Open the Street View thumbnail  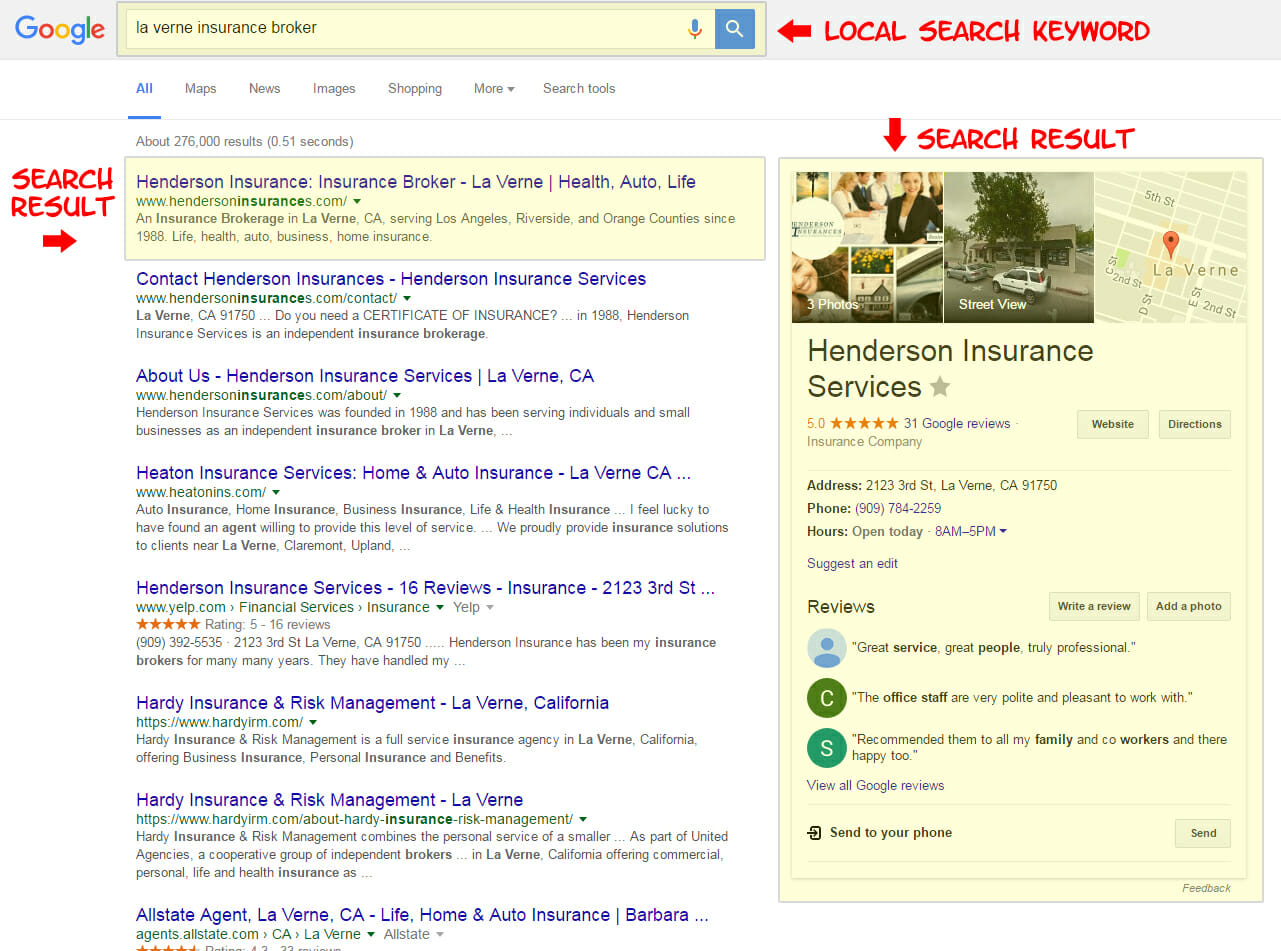[x=1019, y=247]
